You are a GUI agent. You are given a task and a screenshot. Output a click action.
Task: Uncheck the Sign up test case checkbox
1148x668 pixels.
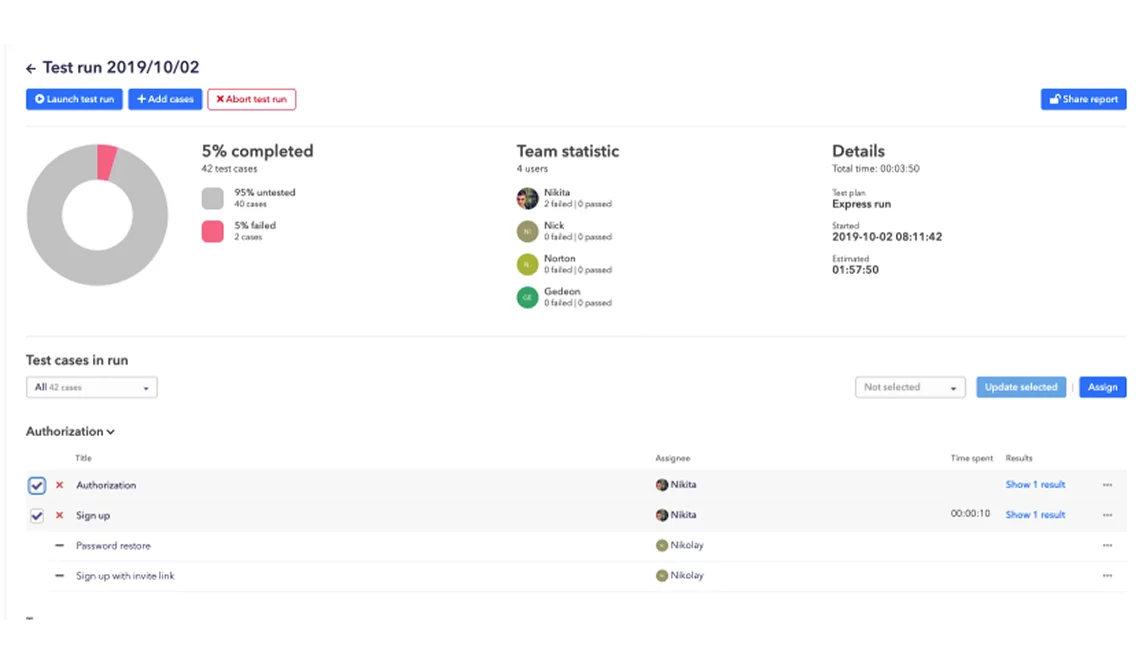tap(37, 515)
